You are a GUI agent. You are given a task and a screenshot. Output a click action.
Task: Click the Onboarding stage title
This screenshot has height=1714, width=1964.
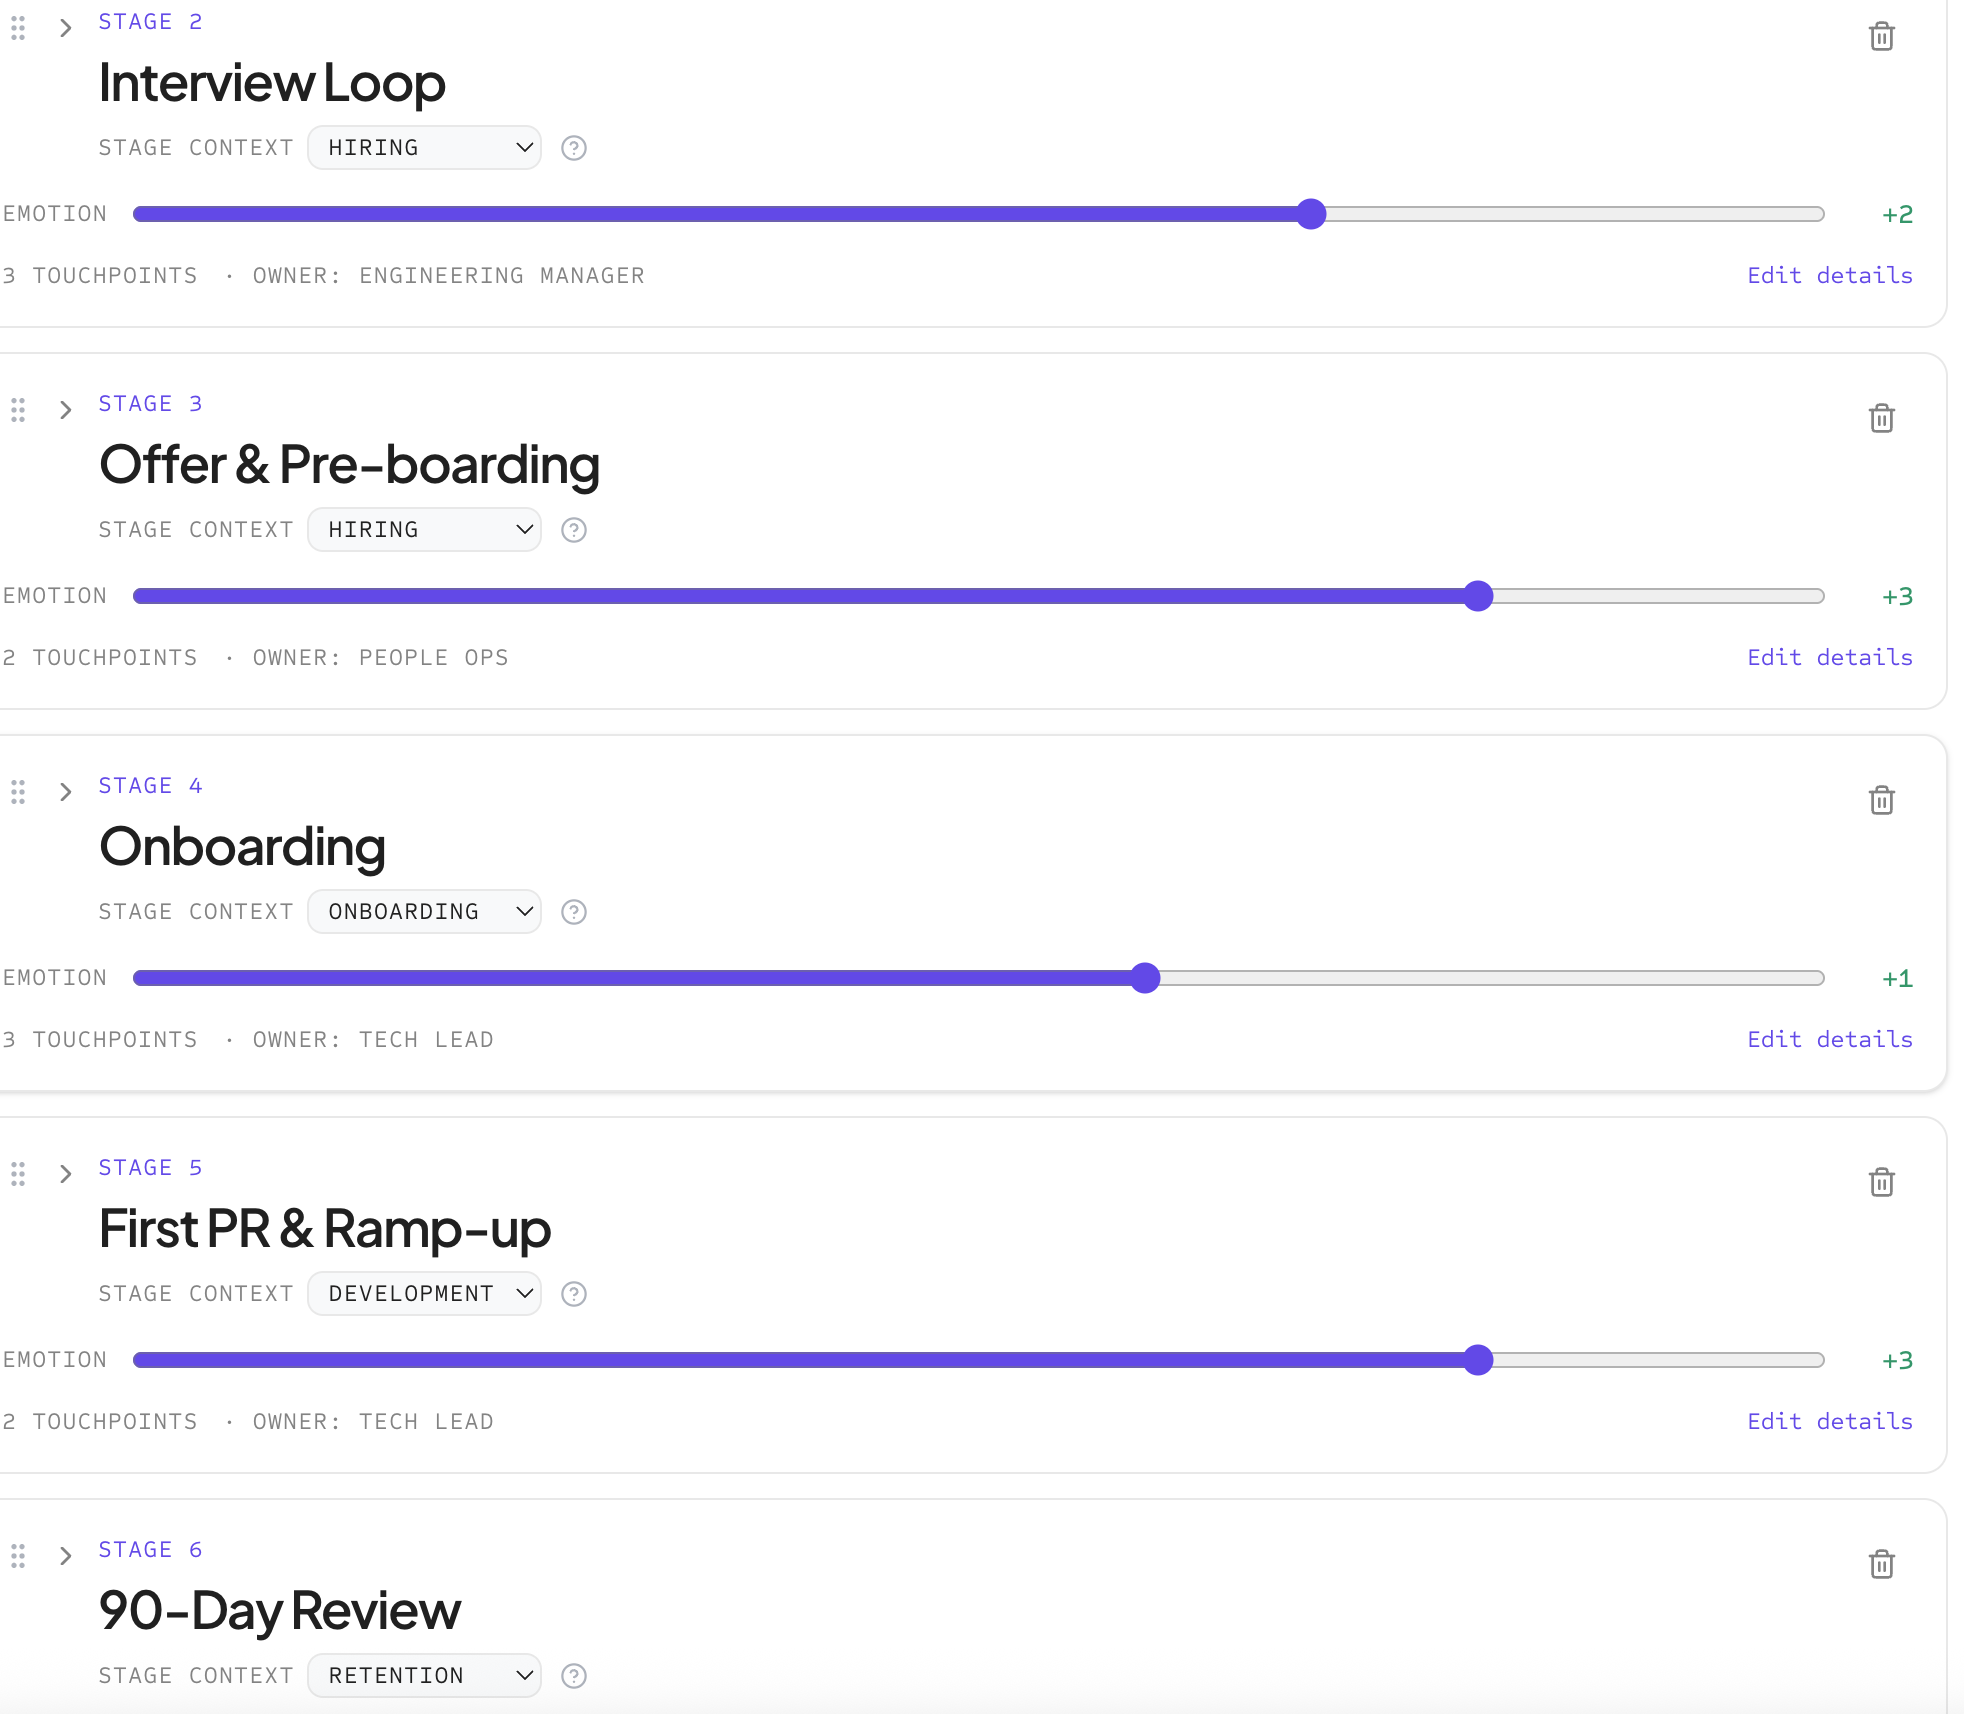(242, 847)
